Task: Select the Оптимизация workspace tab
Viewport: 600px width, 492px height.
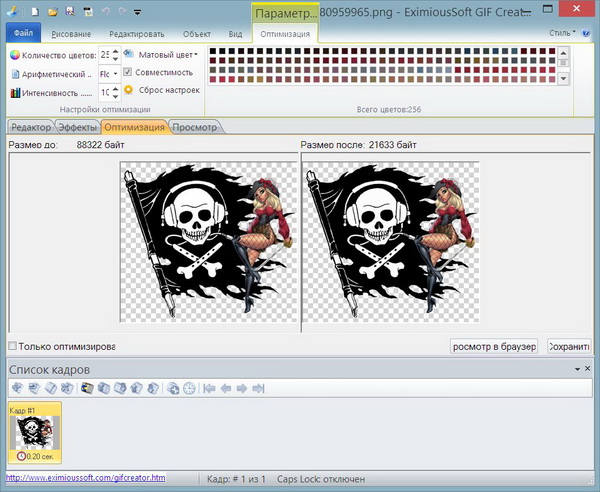Action: (134, 127)
